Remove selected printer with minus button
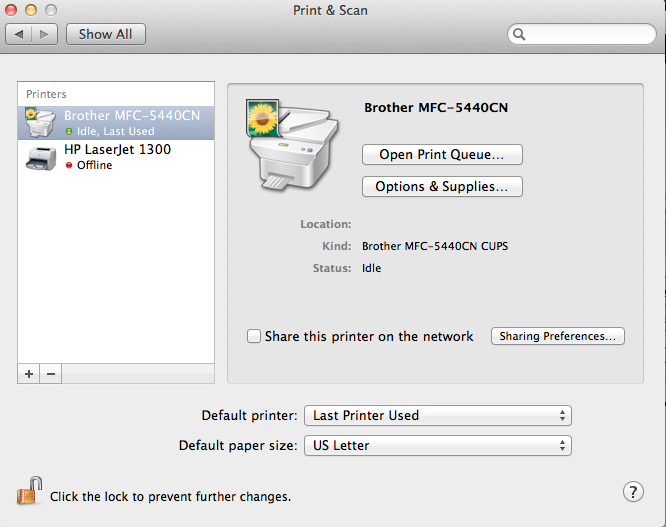Viewport: 666px width, 527px height. (51, 374)
